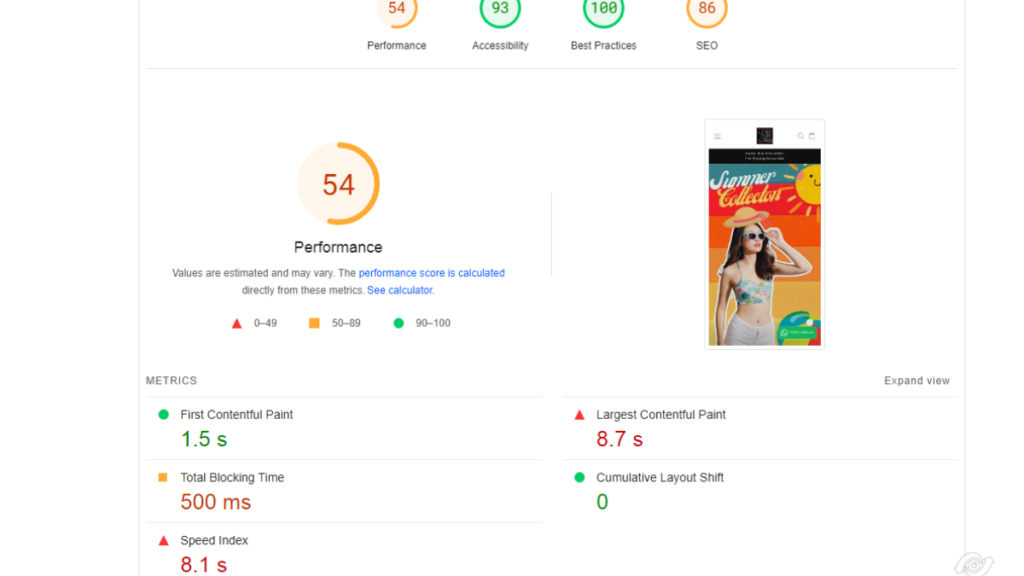Open the See calculator link
The width and height of the screenshot is (1024, 576).
pyautogui.click(x=399, y=290)
